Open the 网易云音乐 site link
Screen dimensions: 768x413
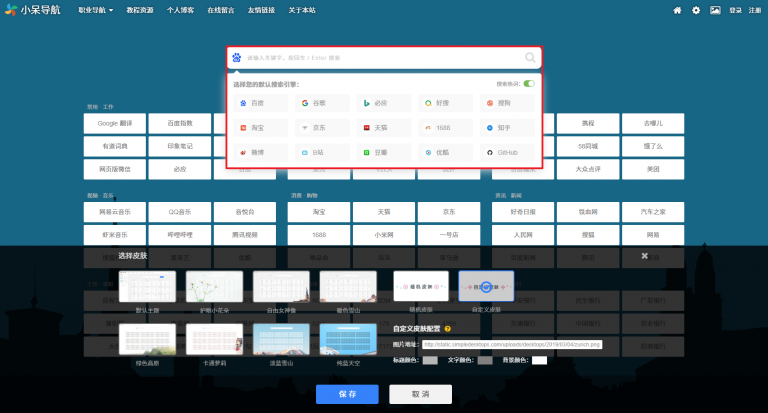point(115,212)
